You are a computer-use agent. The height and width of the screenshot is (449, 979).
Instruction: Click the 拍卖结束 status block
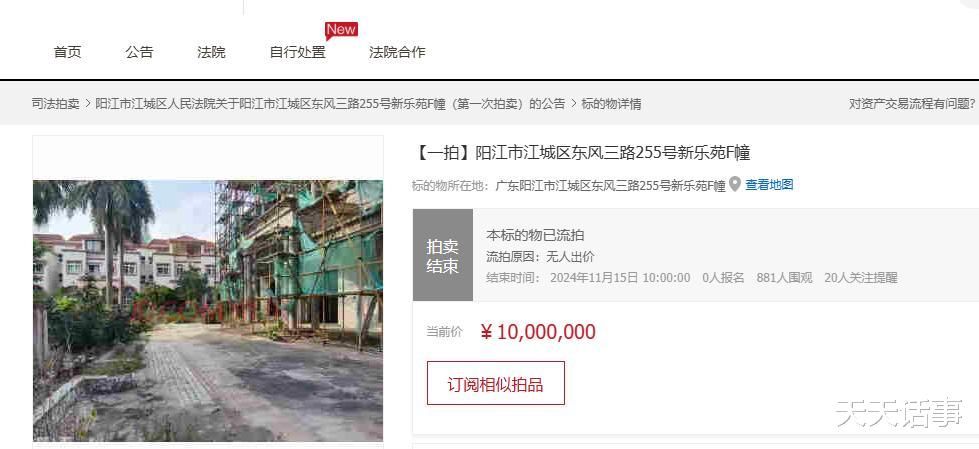click(x=443, y=255)
